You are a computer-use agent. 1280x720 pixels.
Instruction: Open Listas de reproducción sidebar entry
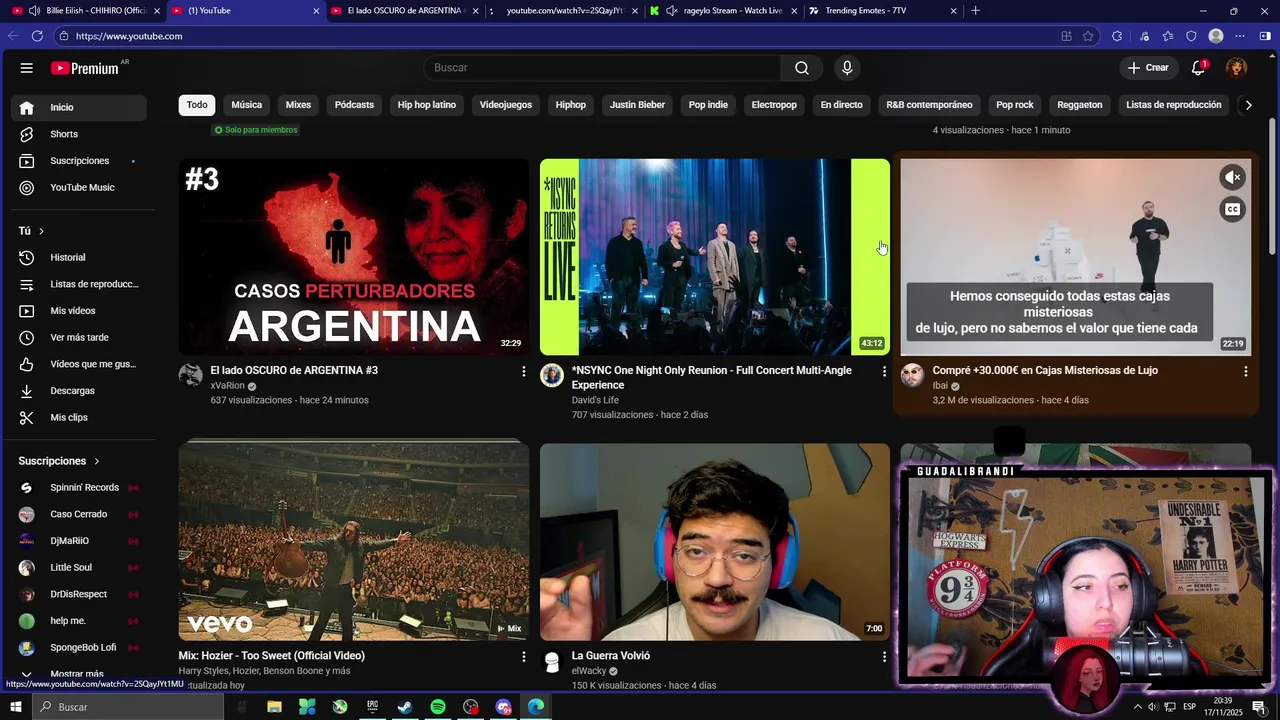[79, 284]
